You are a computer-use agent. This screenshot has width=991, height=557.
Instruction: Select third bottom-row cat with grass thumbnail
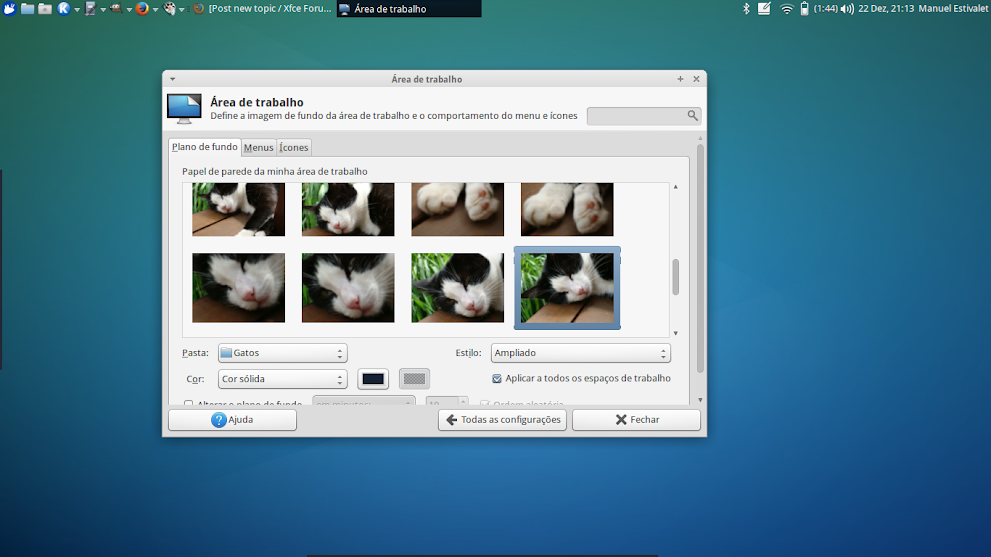[x=458, y=288]
